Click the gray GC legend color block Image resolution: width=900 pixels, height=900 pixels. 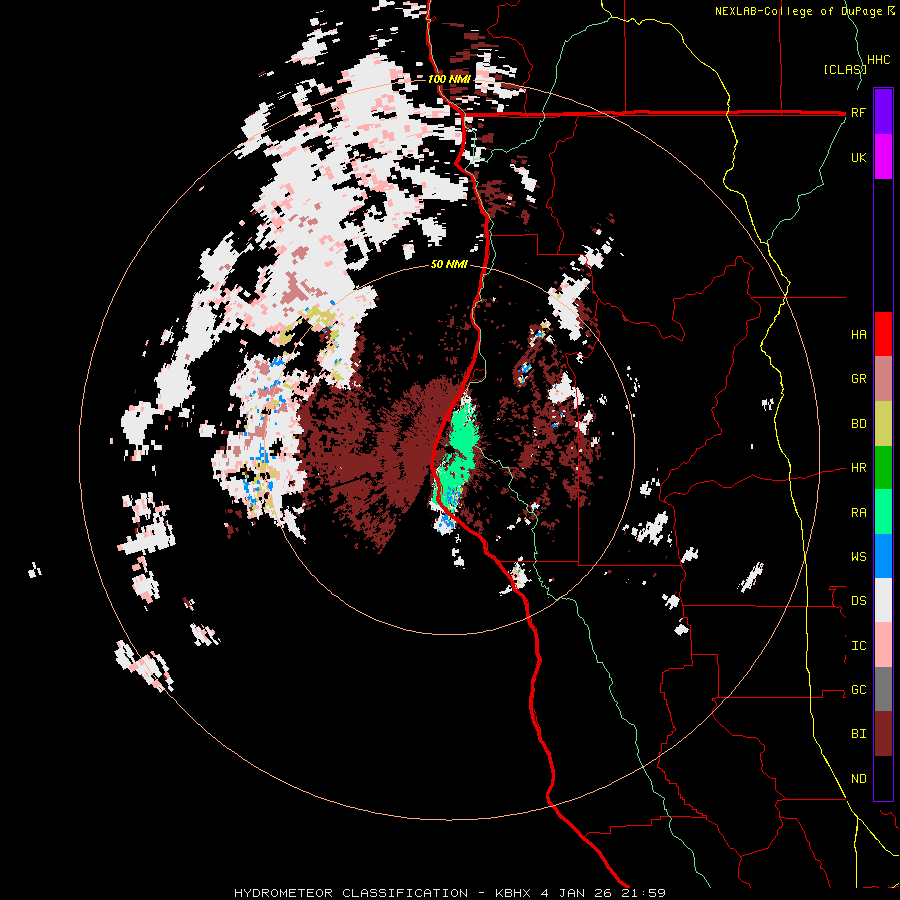tap(883, 689)
